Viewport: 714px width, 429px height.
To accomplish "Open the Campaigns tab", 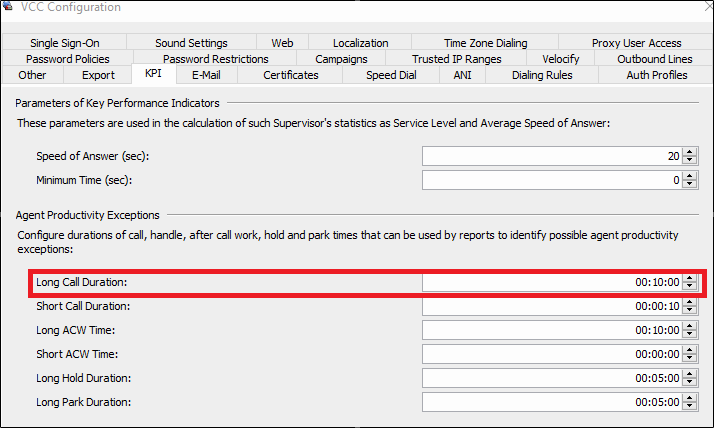I will [341, 59].
